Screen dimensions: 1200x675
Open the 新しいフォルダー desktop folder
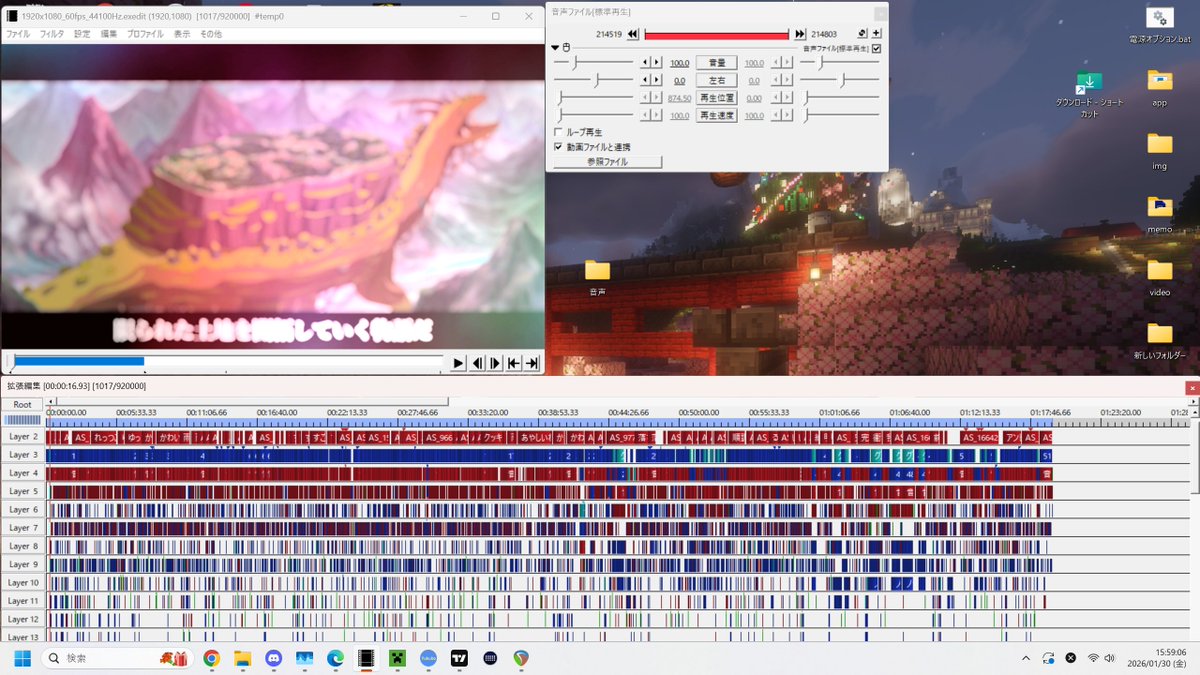tap(1159, 340)
